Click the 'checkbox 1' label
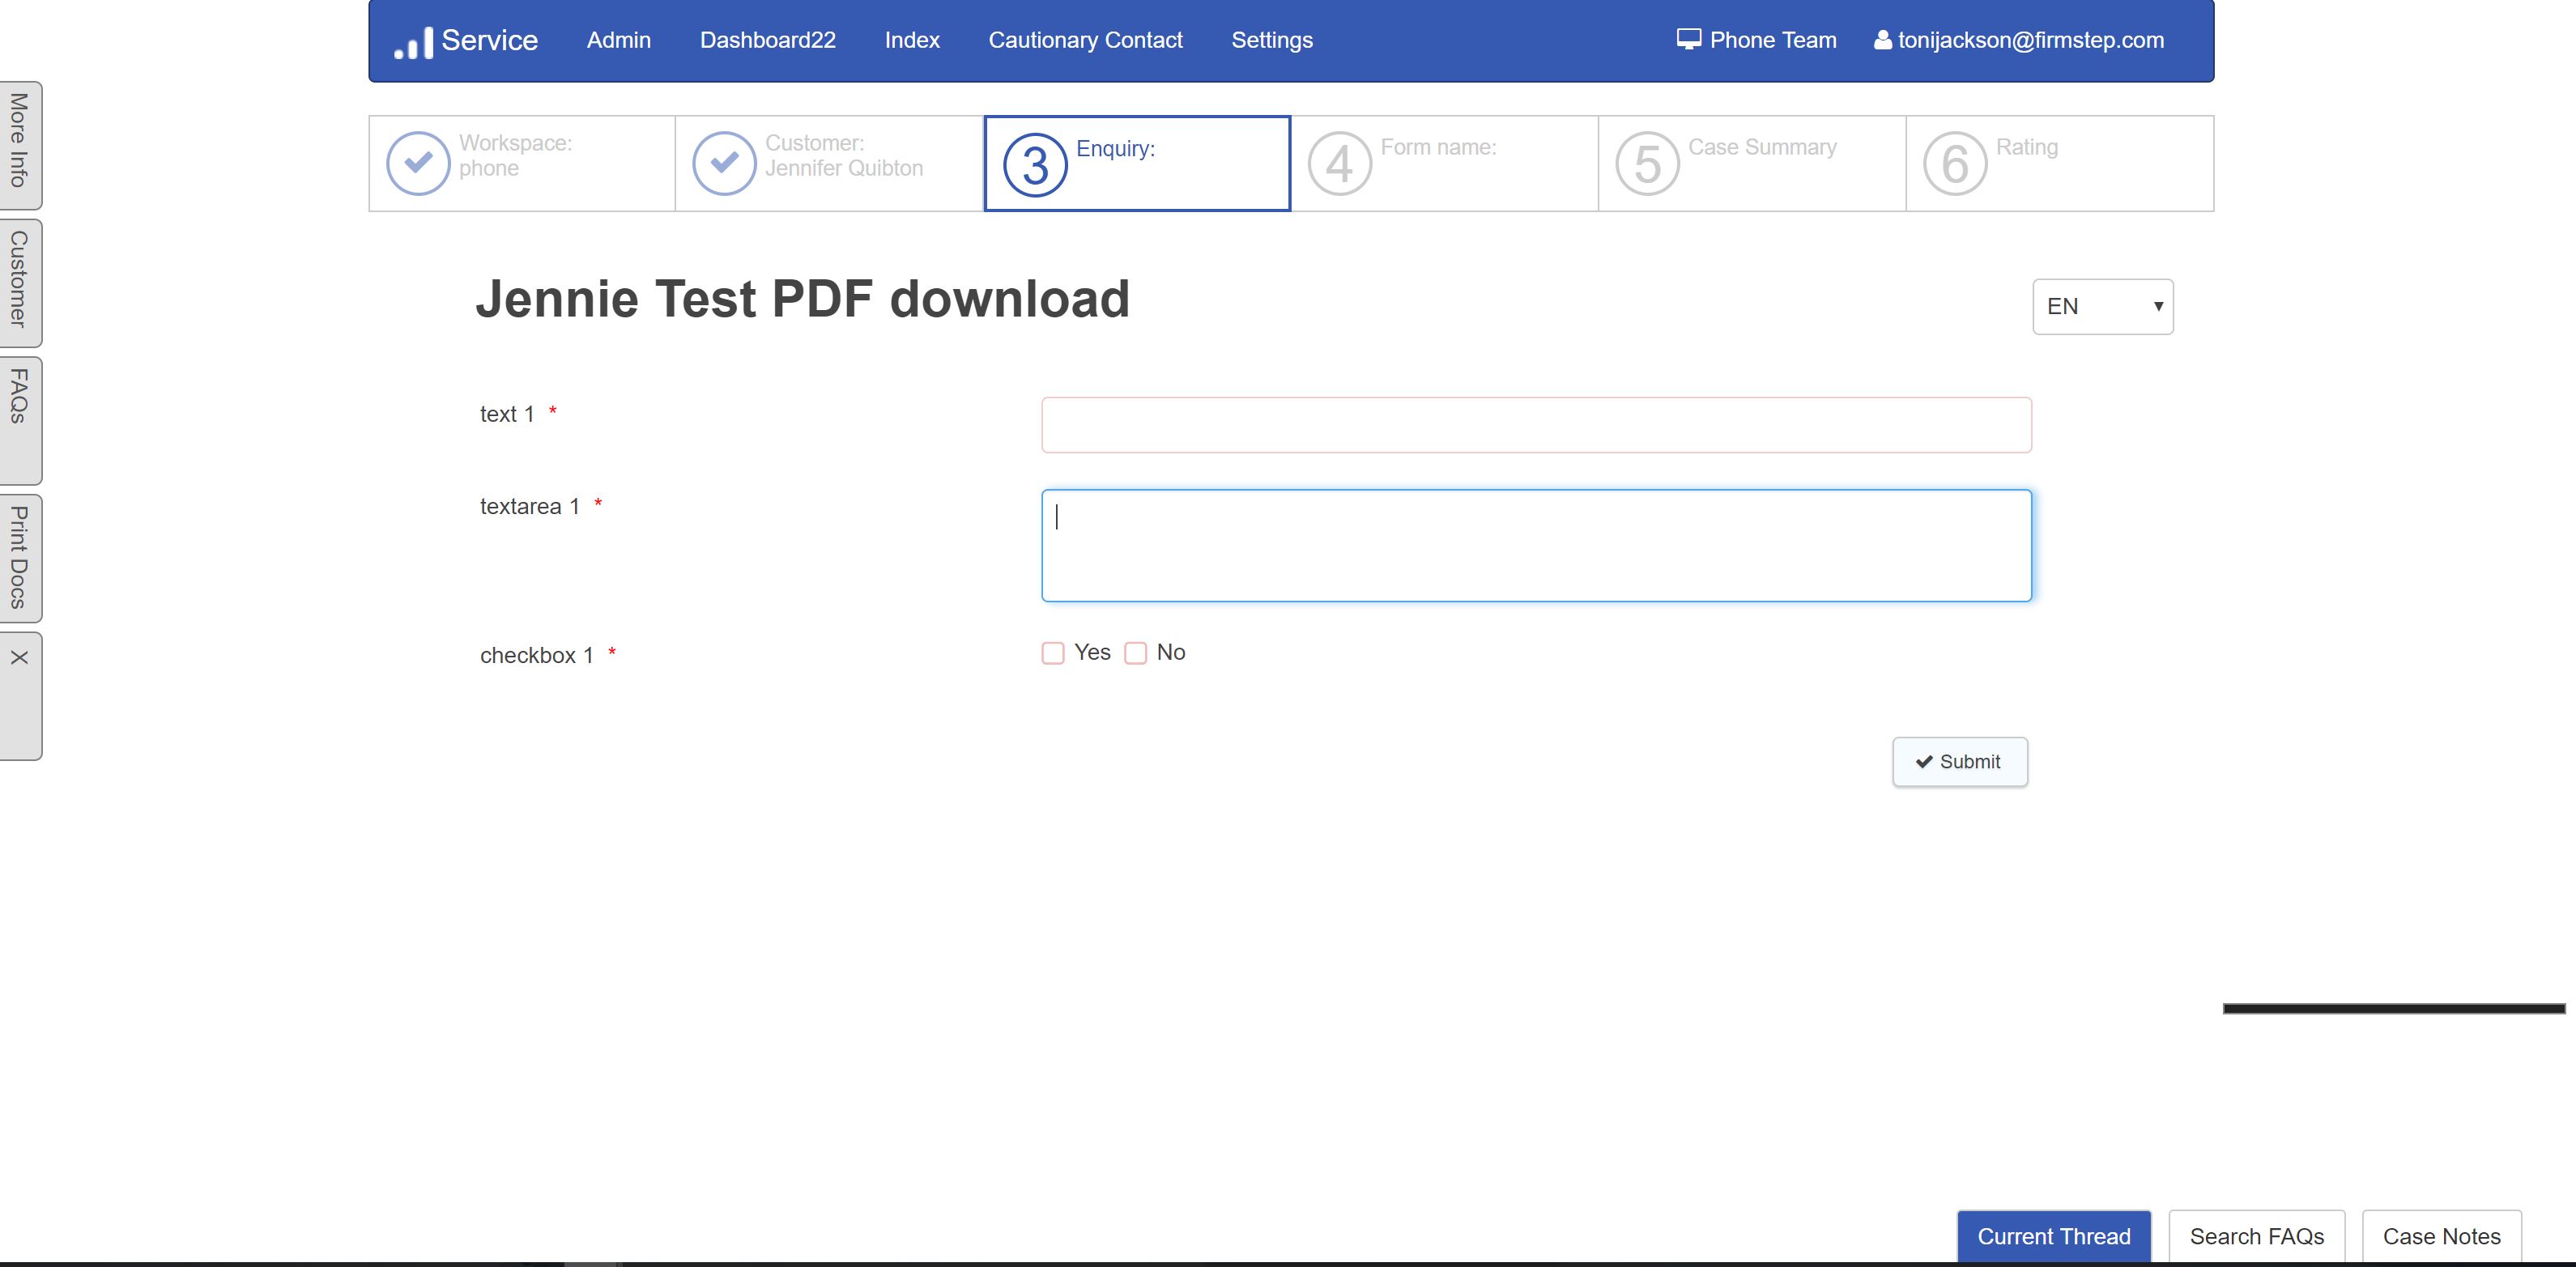 click(537, 656)
